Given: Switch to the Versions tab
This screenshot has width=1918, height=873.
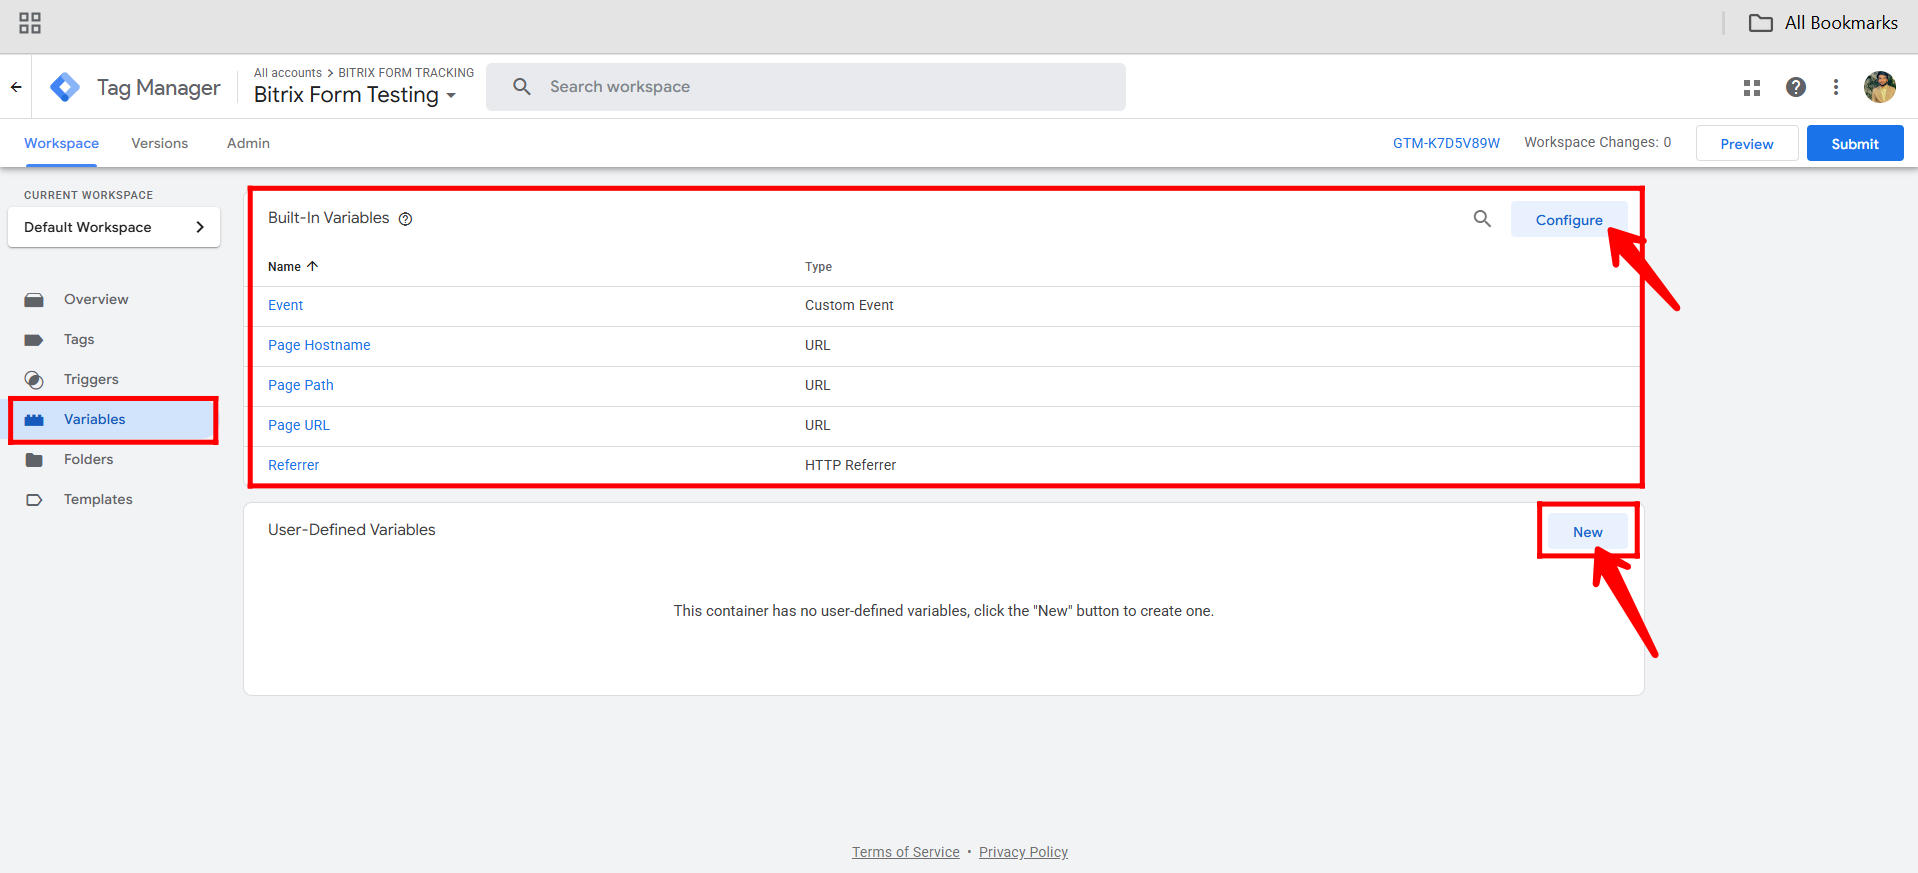Looking at the screenshot, I should click(160, 143).
